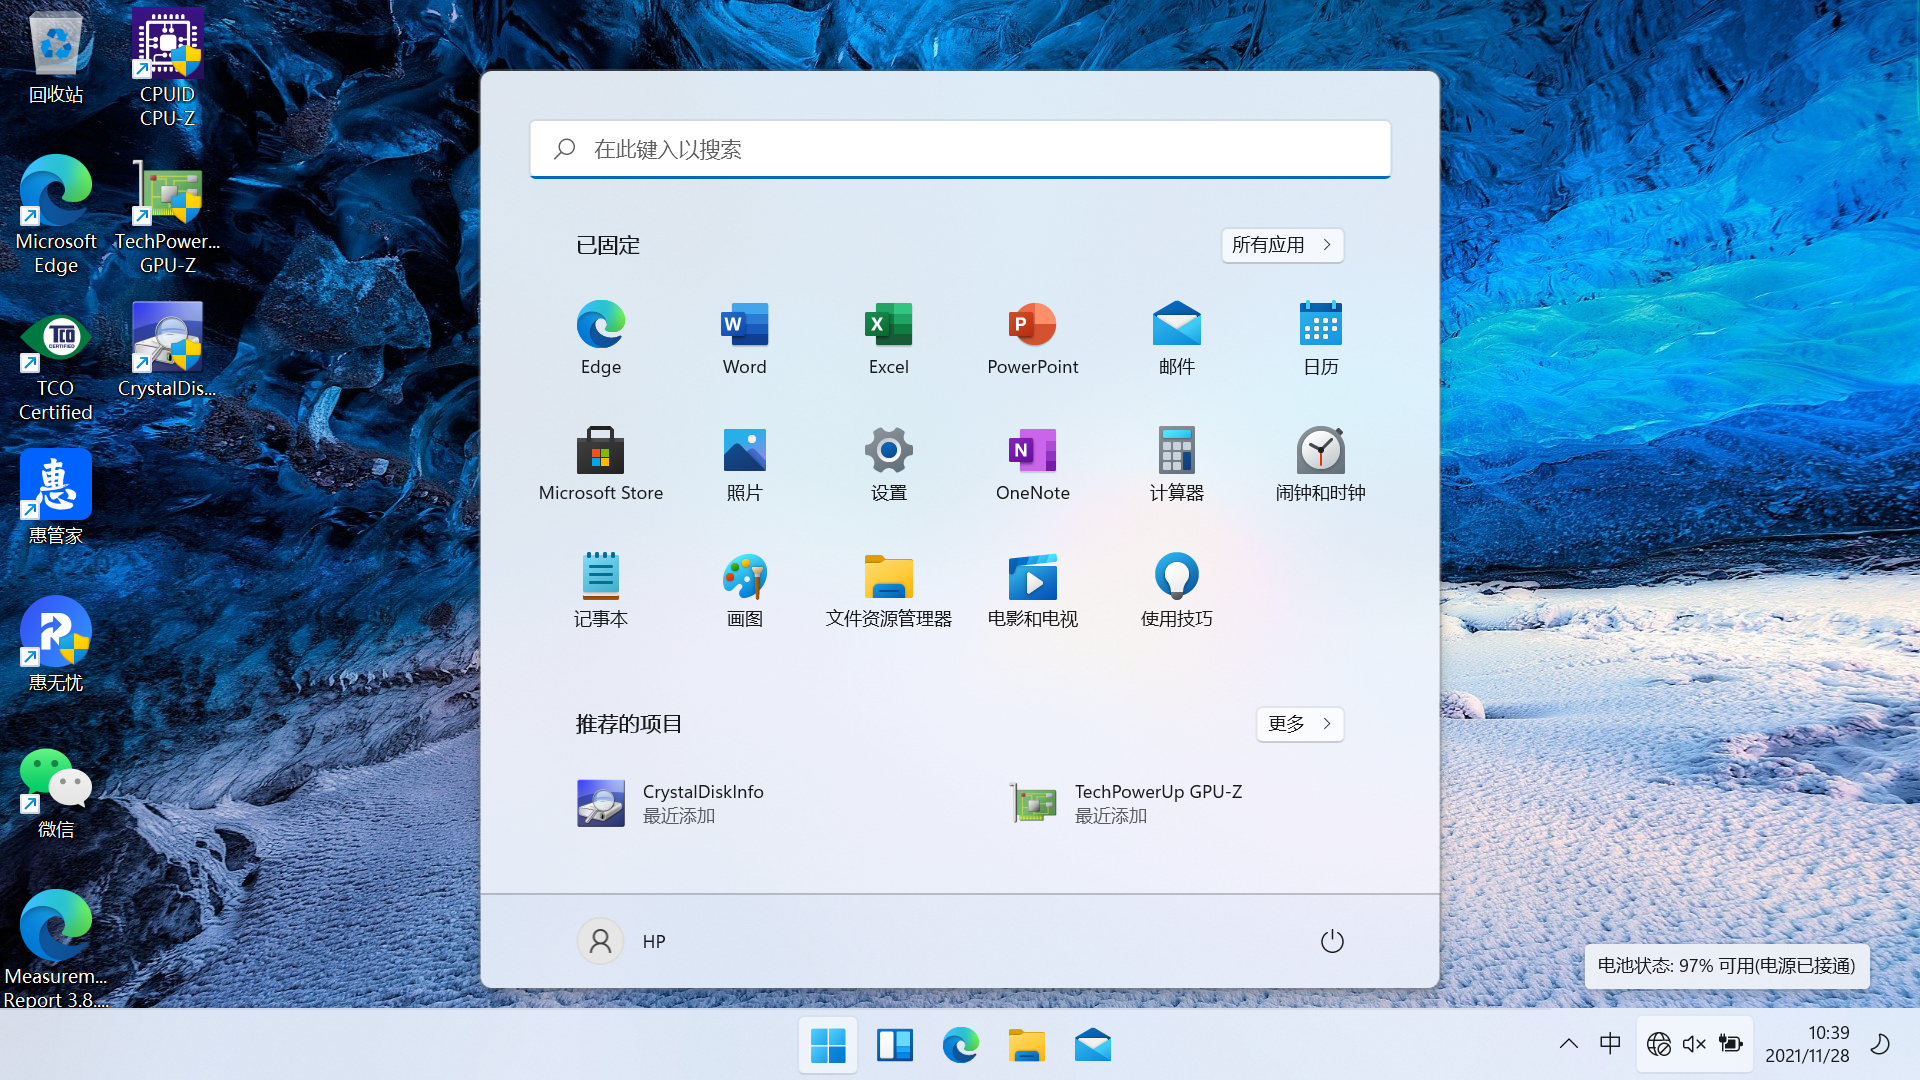
Task: Open 使用技巧 tips app
Action: [1177, 590]
